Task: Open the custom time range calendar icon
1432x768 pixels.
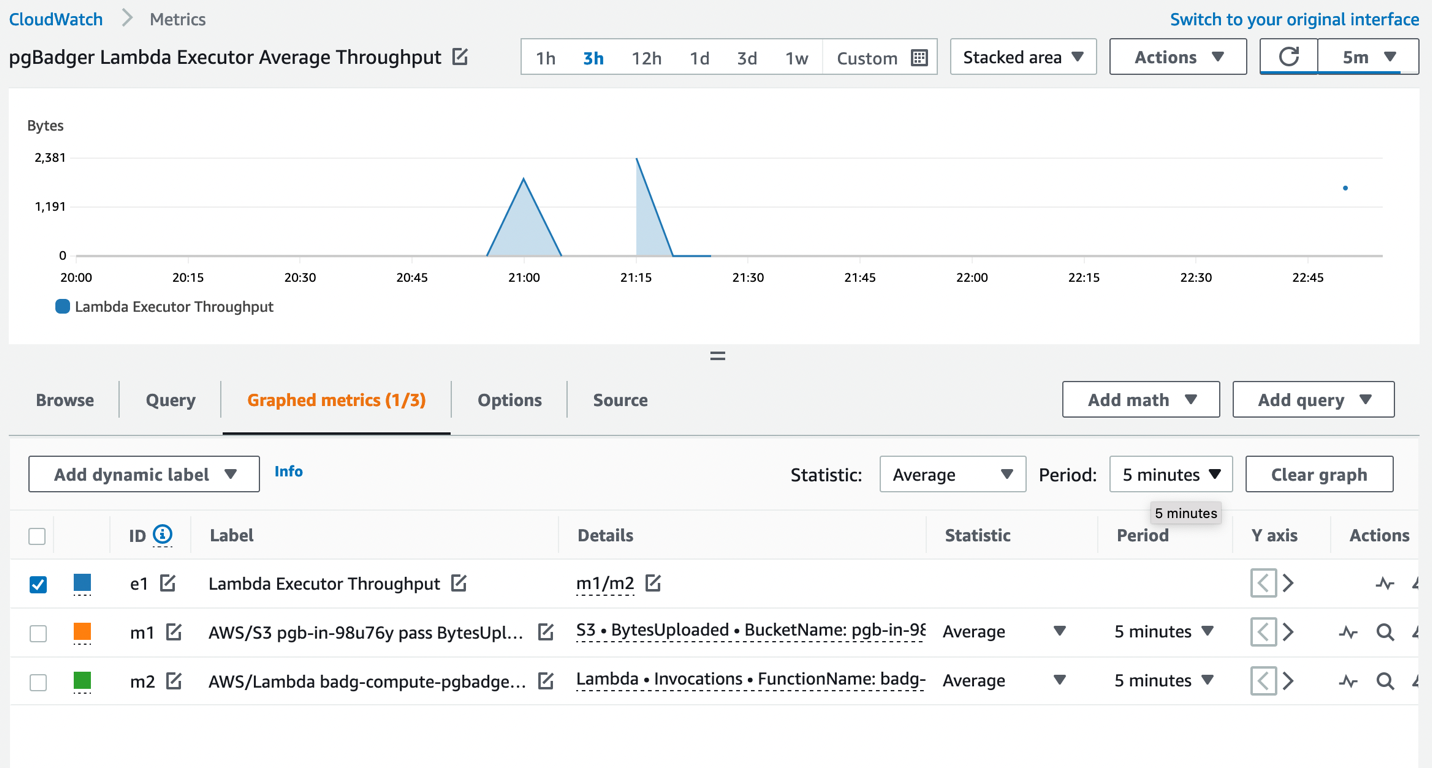Action: coord(919,58)
